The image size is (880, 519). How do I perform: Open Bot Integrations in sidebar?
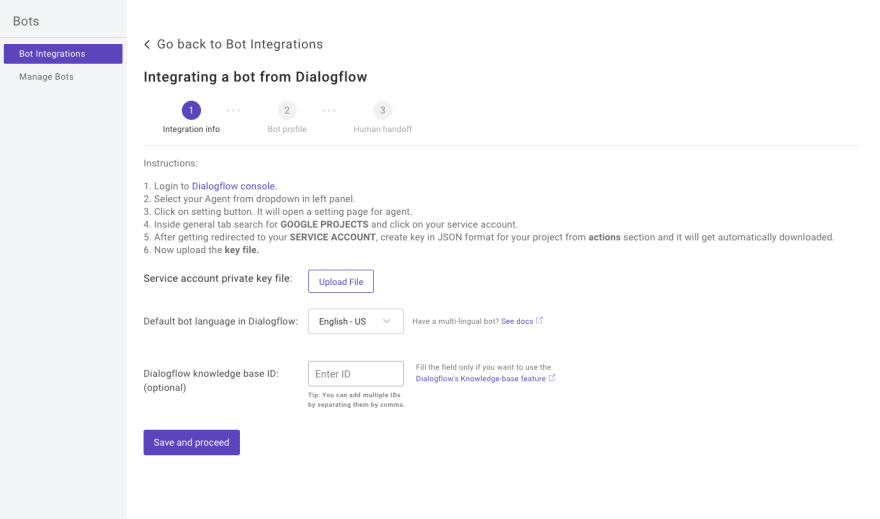click(x=63, y=54)
